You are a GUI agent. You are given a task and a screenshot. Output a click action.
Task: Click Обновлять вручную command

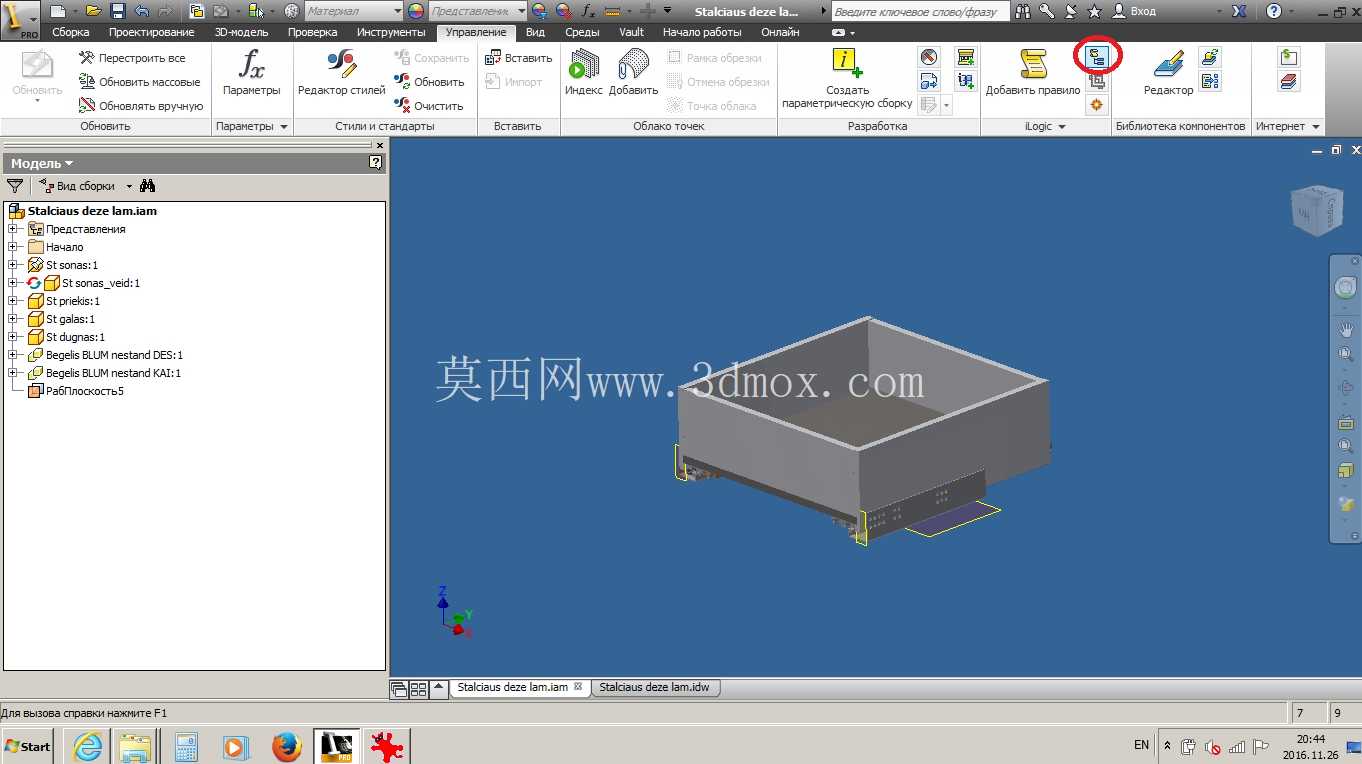click(141, 106)
